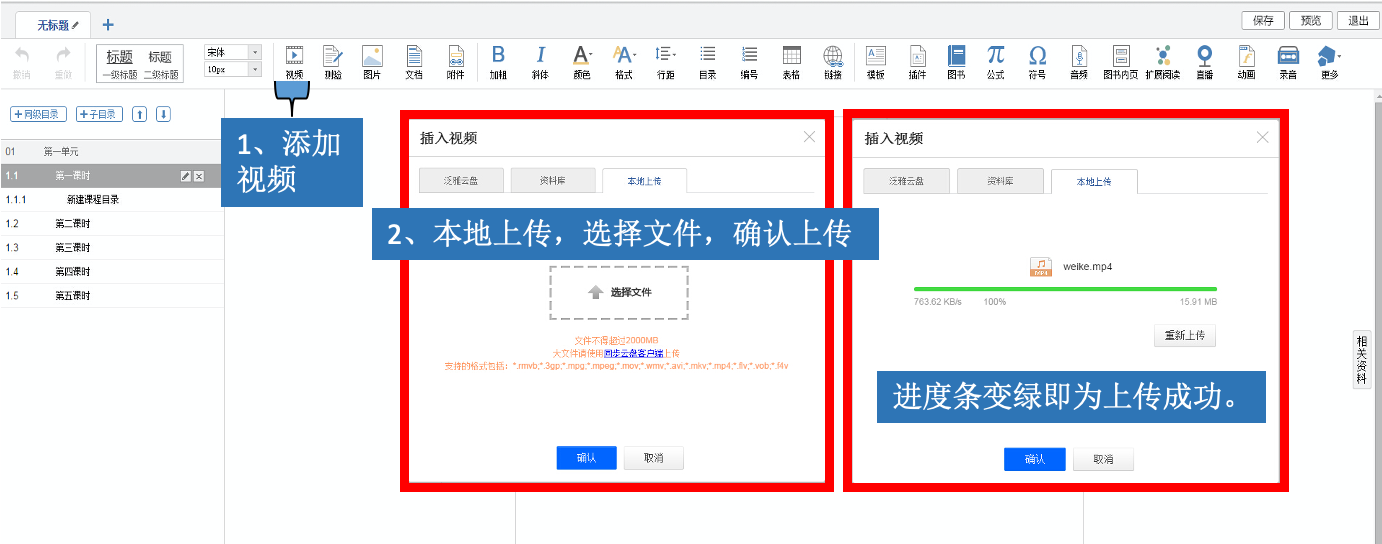Click the redo (重做) icon
The image size is (1382, 544).
pyautogui.click(x=63, y=56)
